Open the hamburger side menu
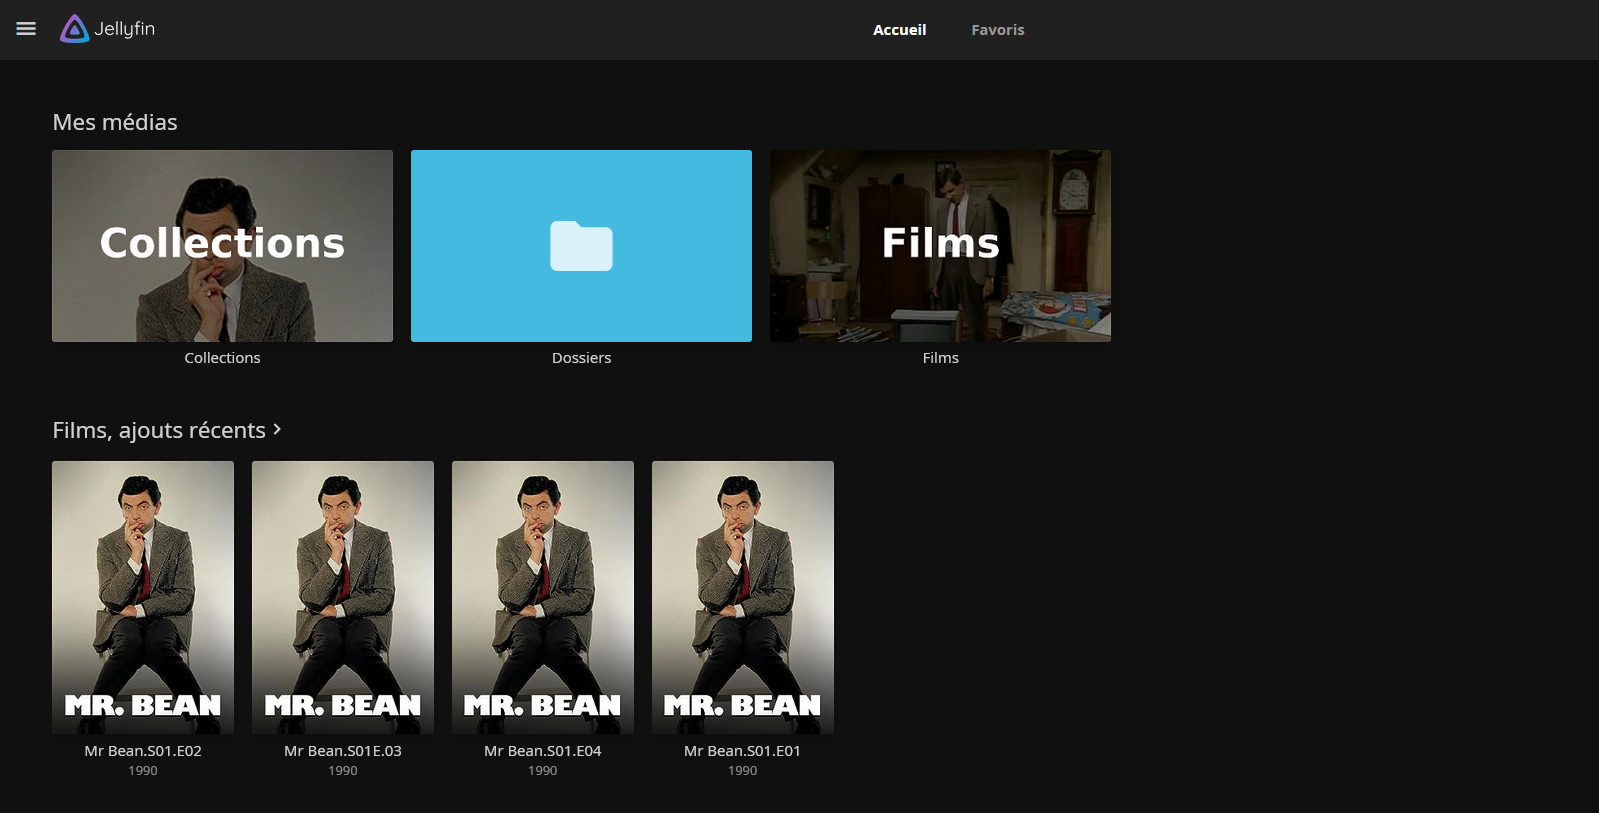Image resolution: width=1599 pixels, height=813 pixels. point(26,29)
